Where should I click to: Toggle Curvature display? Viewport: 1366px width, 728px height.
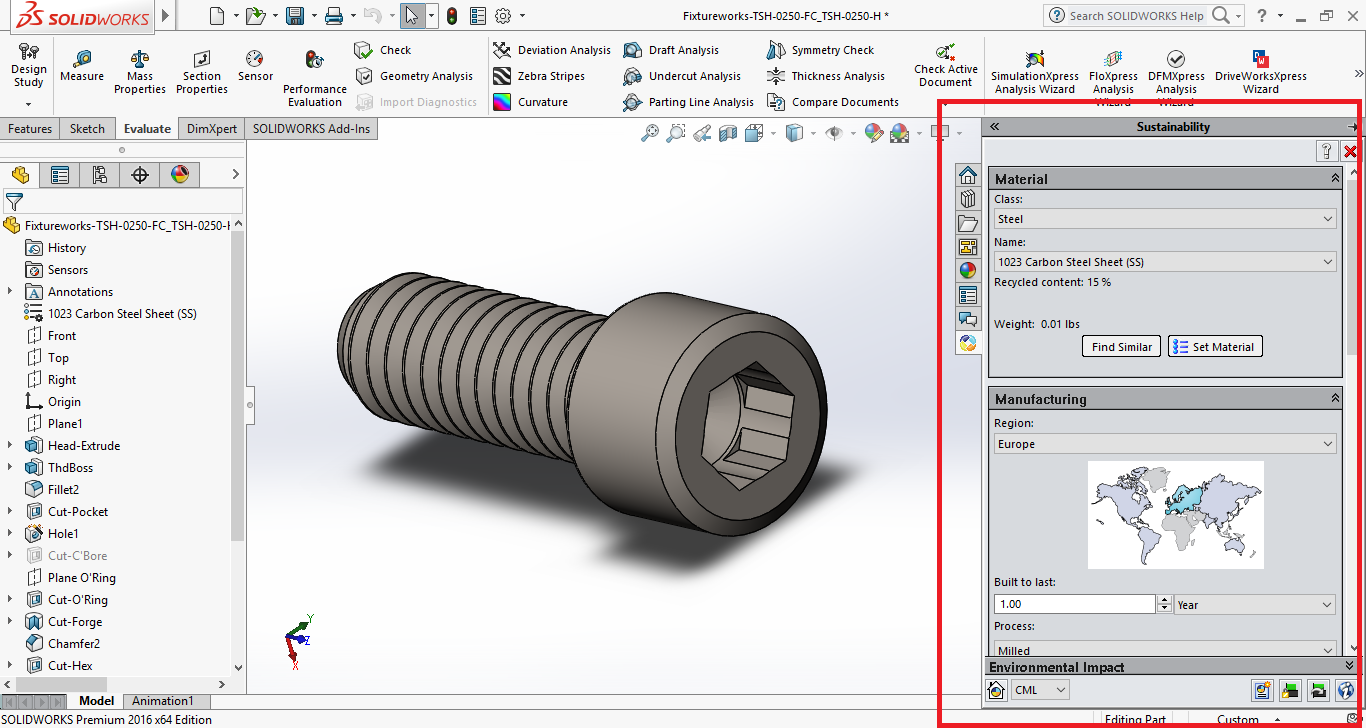(x=530, y=102)
